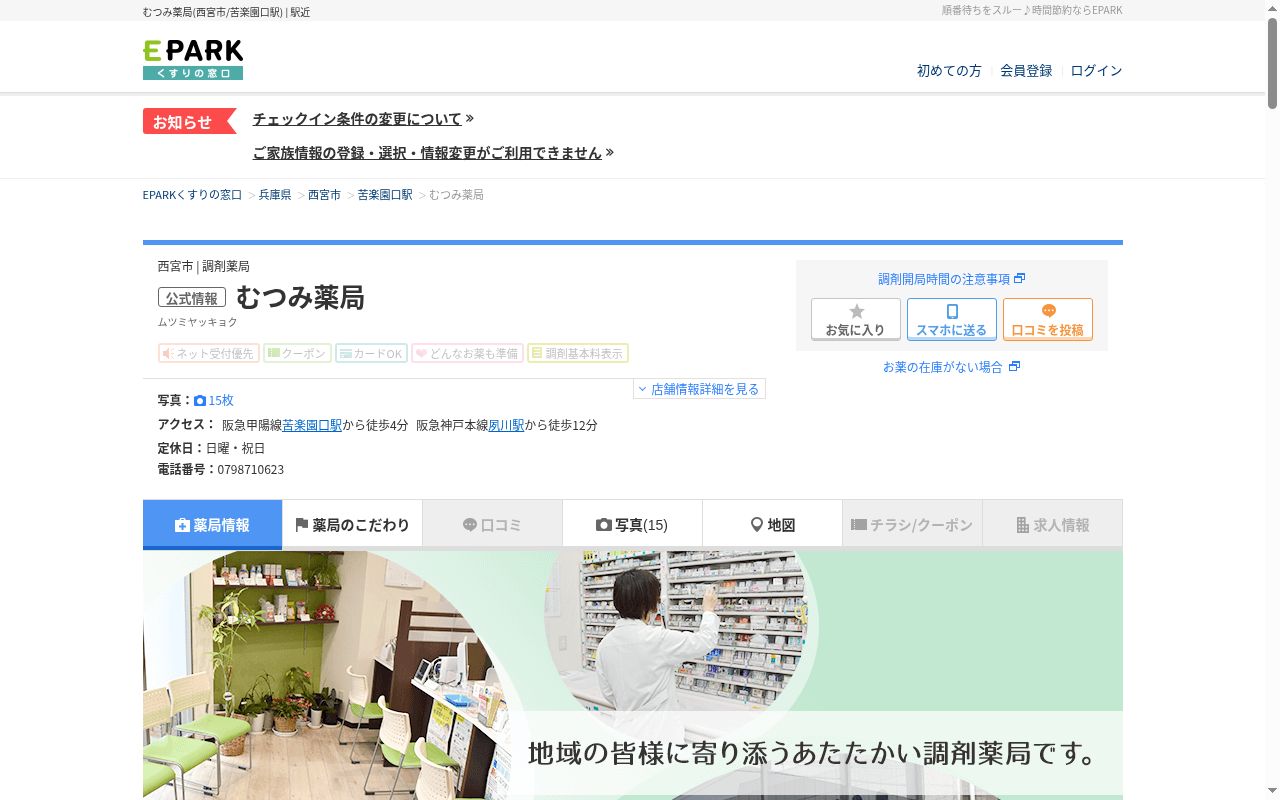
Task: Expand 店舗情報詳細を見る
Action: pyautogui.click(x=699, y=389)
